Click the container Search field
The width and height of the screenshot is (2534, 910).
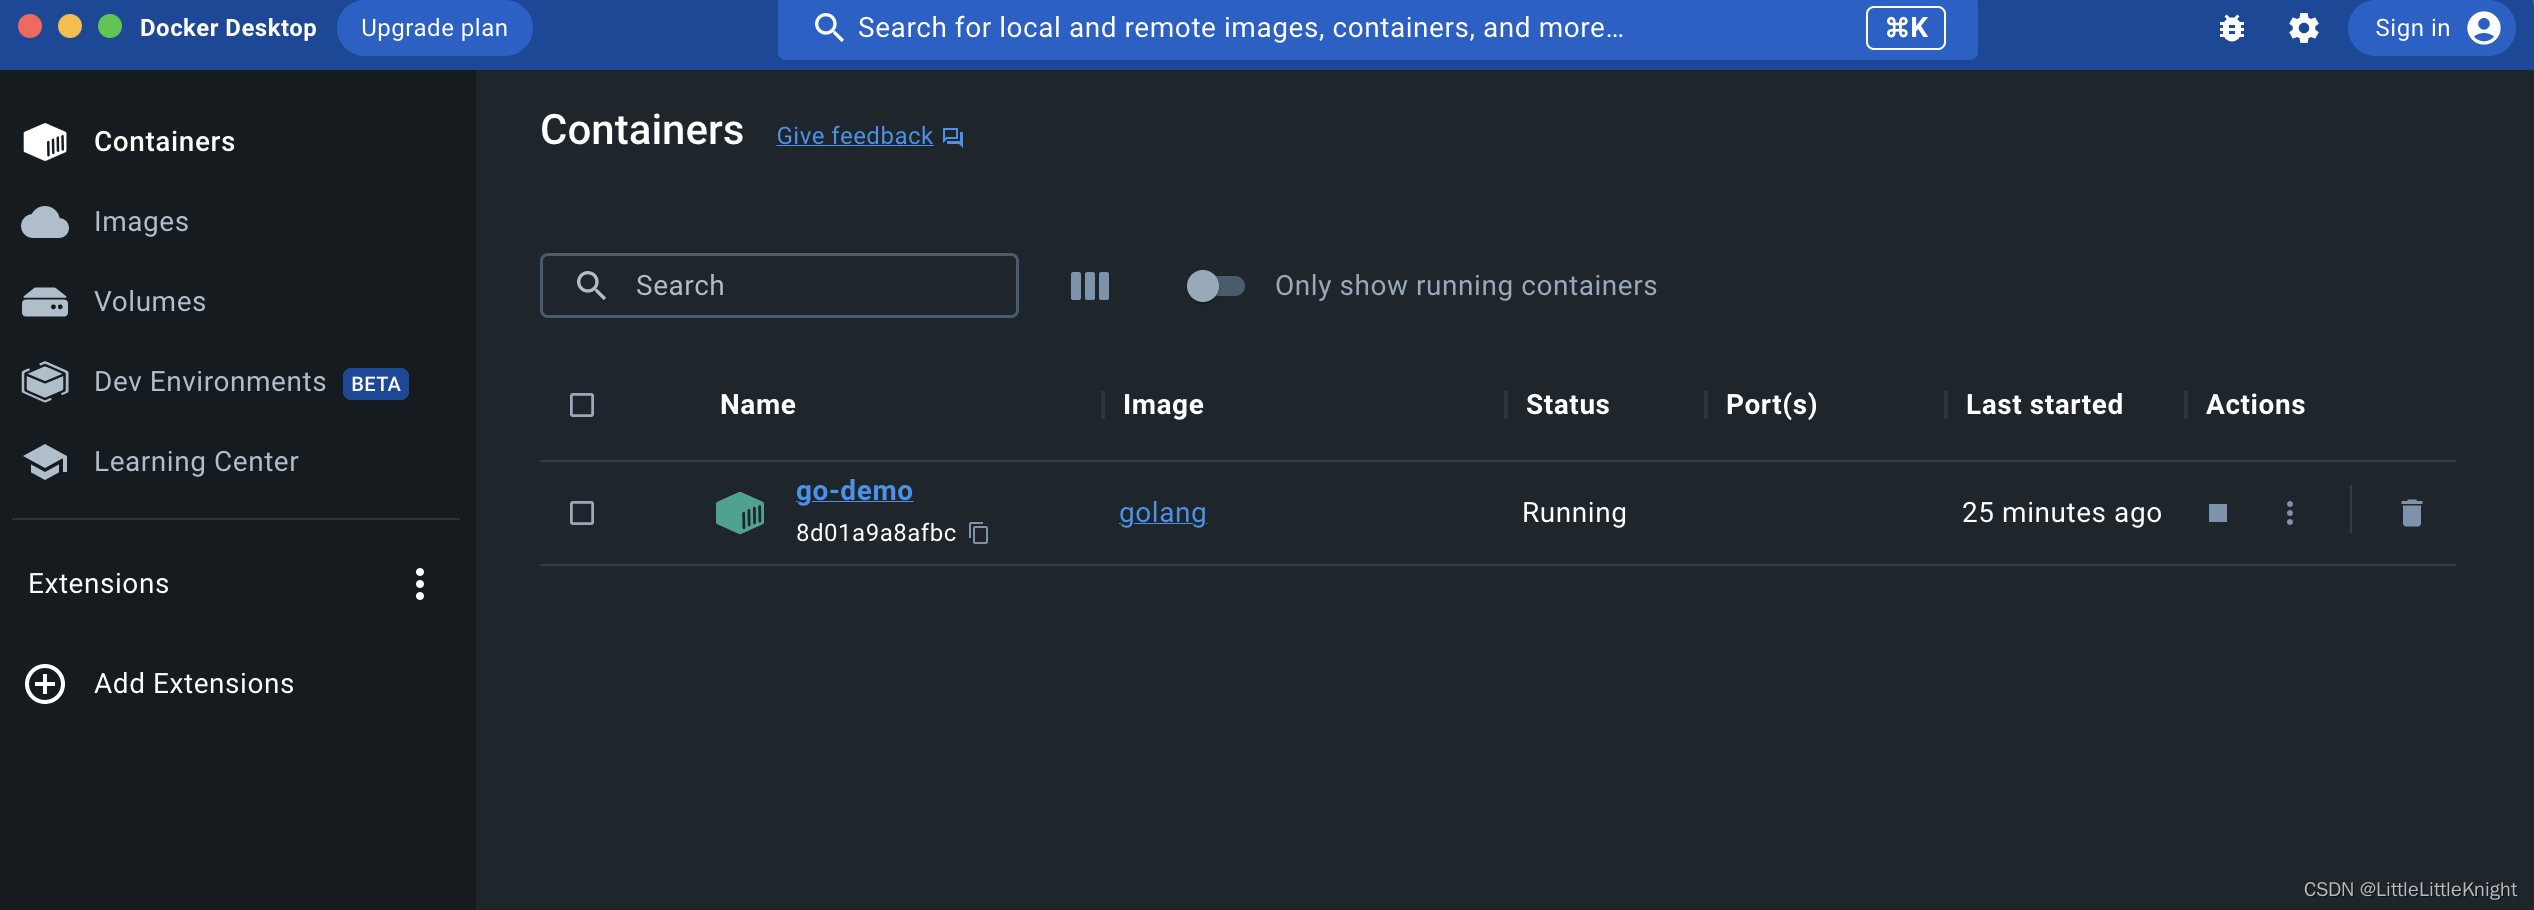click(779, 285)
